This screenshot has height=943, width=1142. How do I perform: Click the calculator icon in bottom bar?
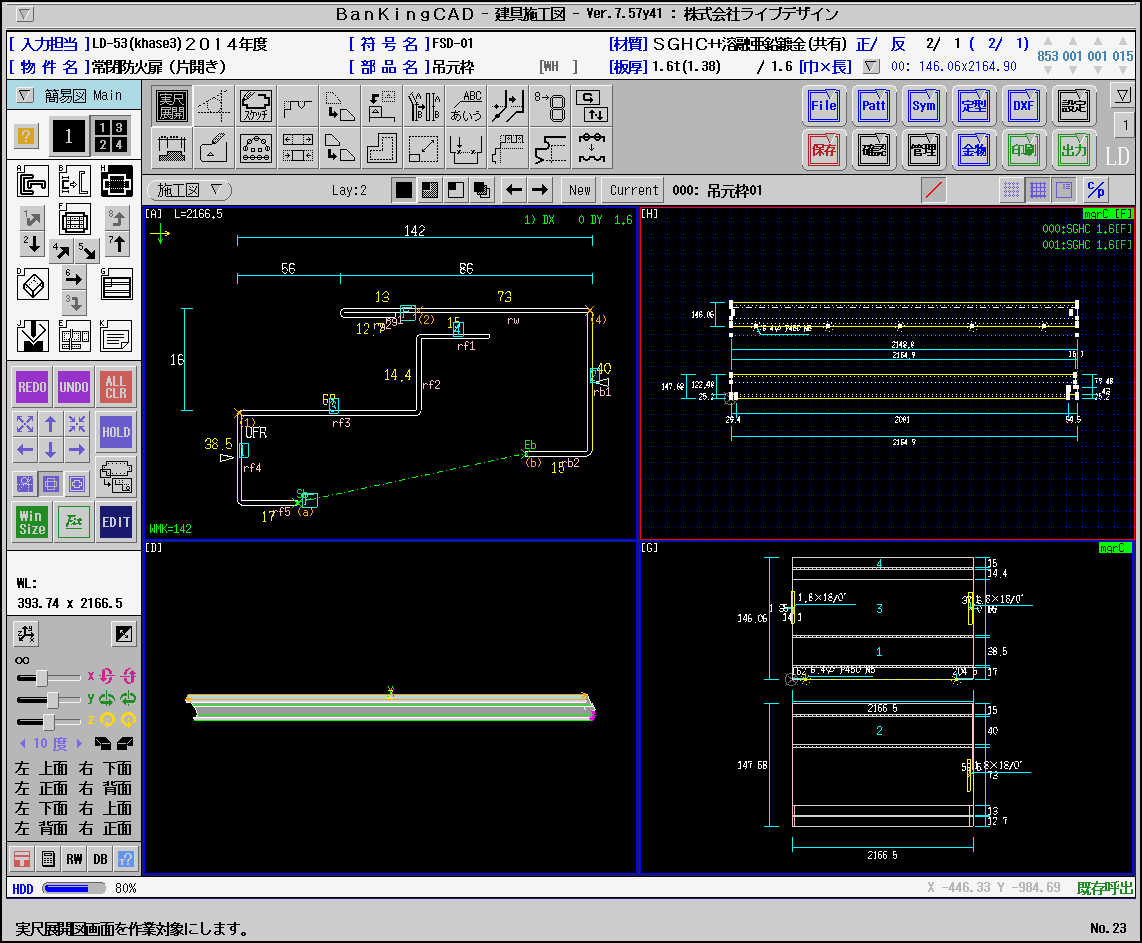pos(48,859)
